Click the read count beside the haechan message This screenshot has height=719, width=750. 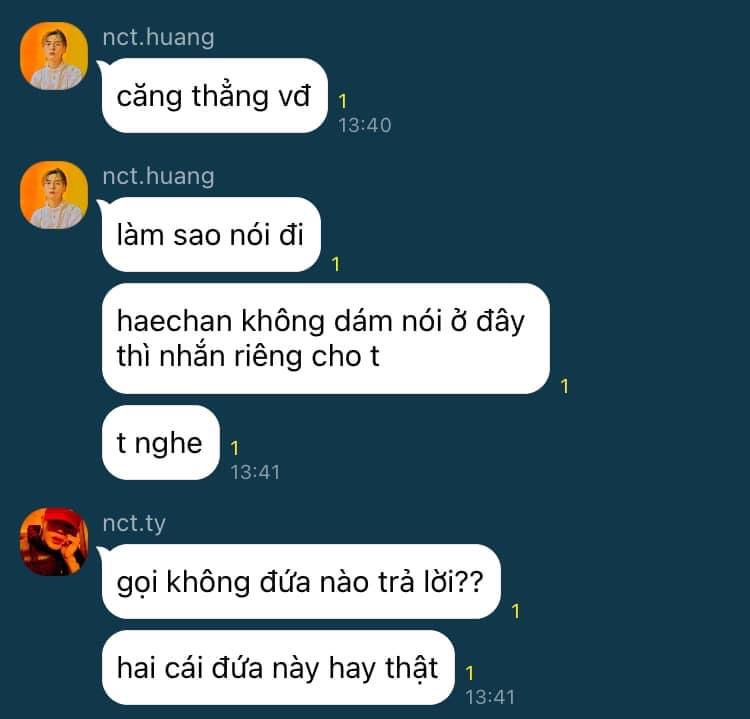pos(565,387)
